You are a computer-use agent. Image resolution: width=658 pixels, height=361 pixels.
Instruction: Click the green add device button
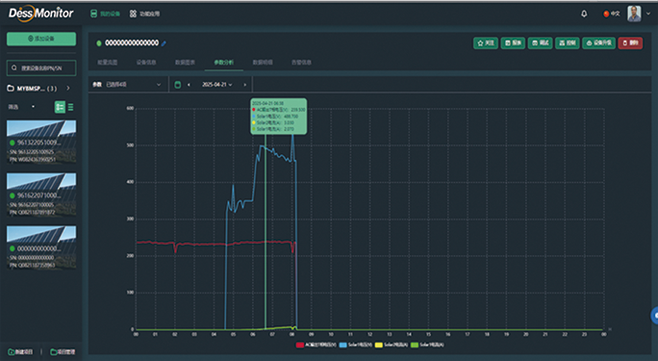point(41,39)
